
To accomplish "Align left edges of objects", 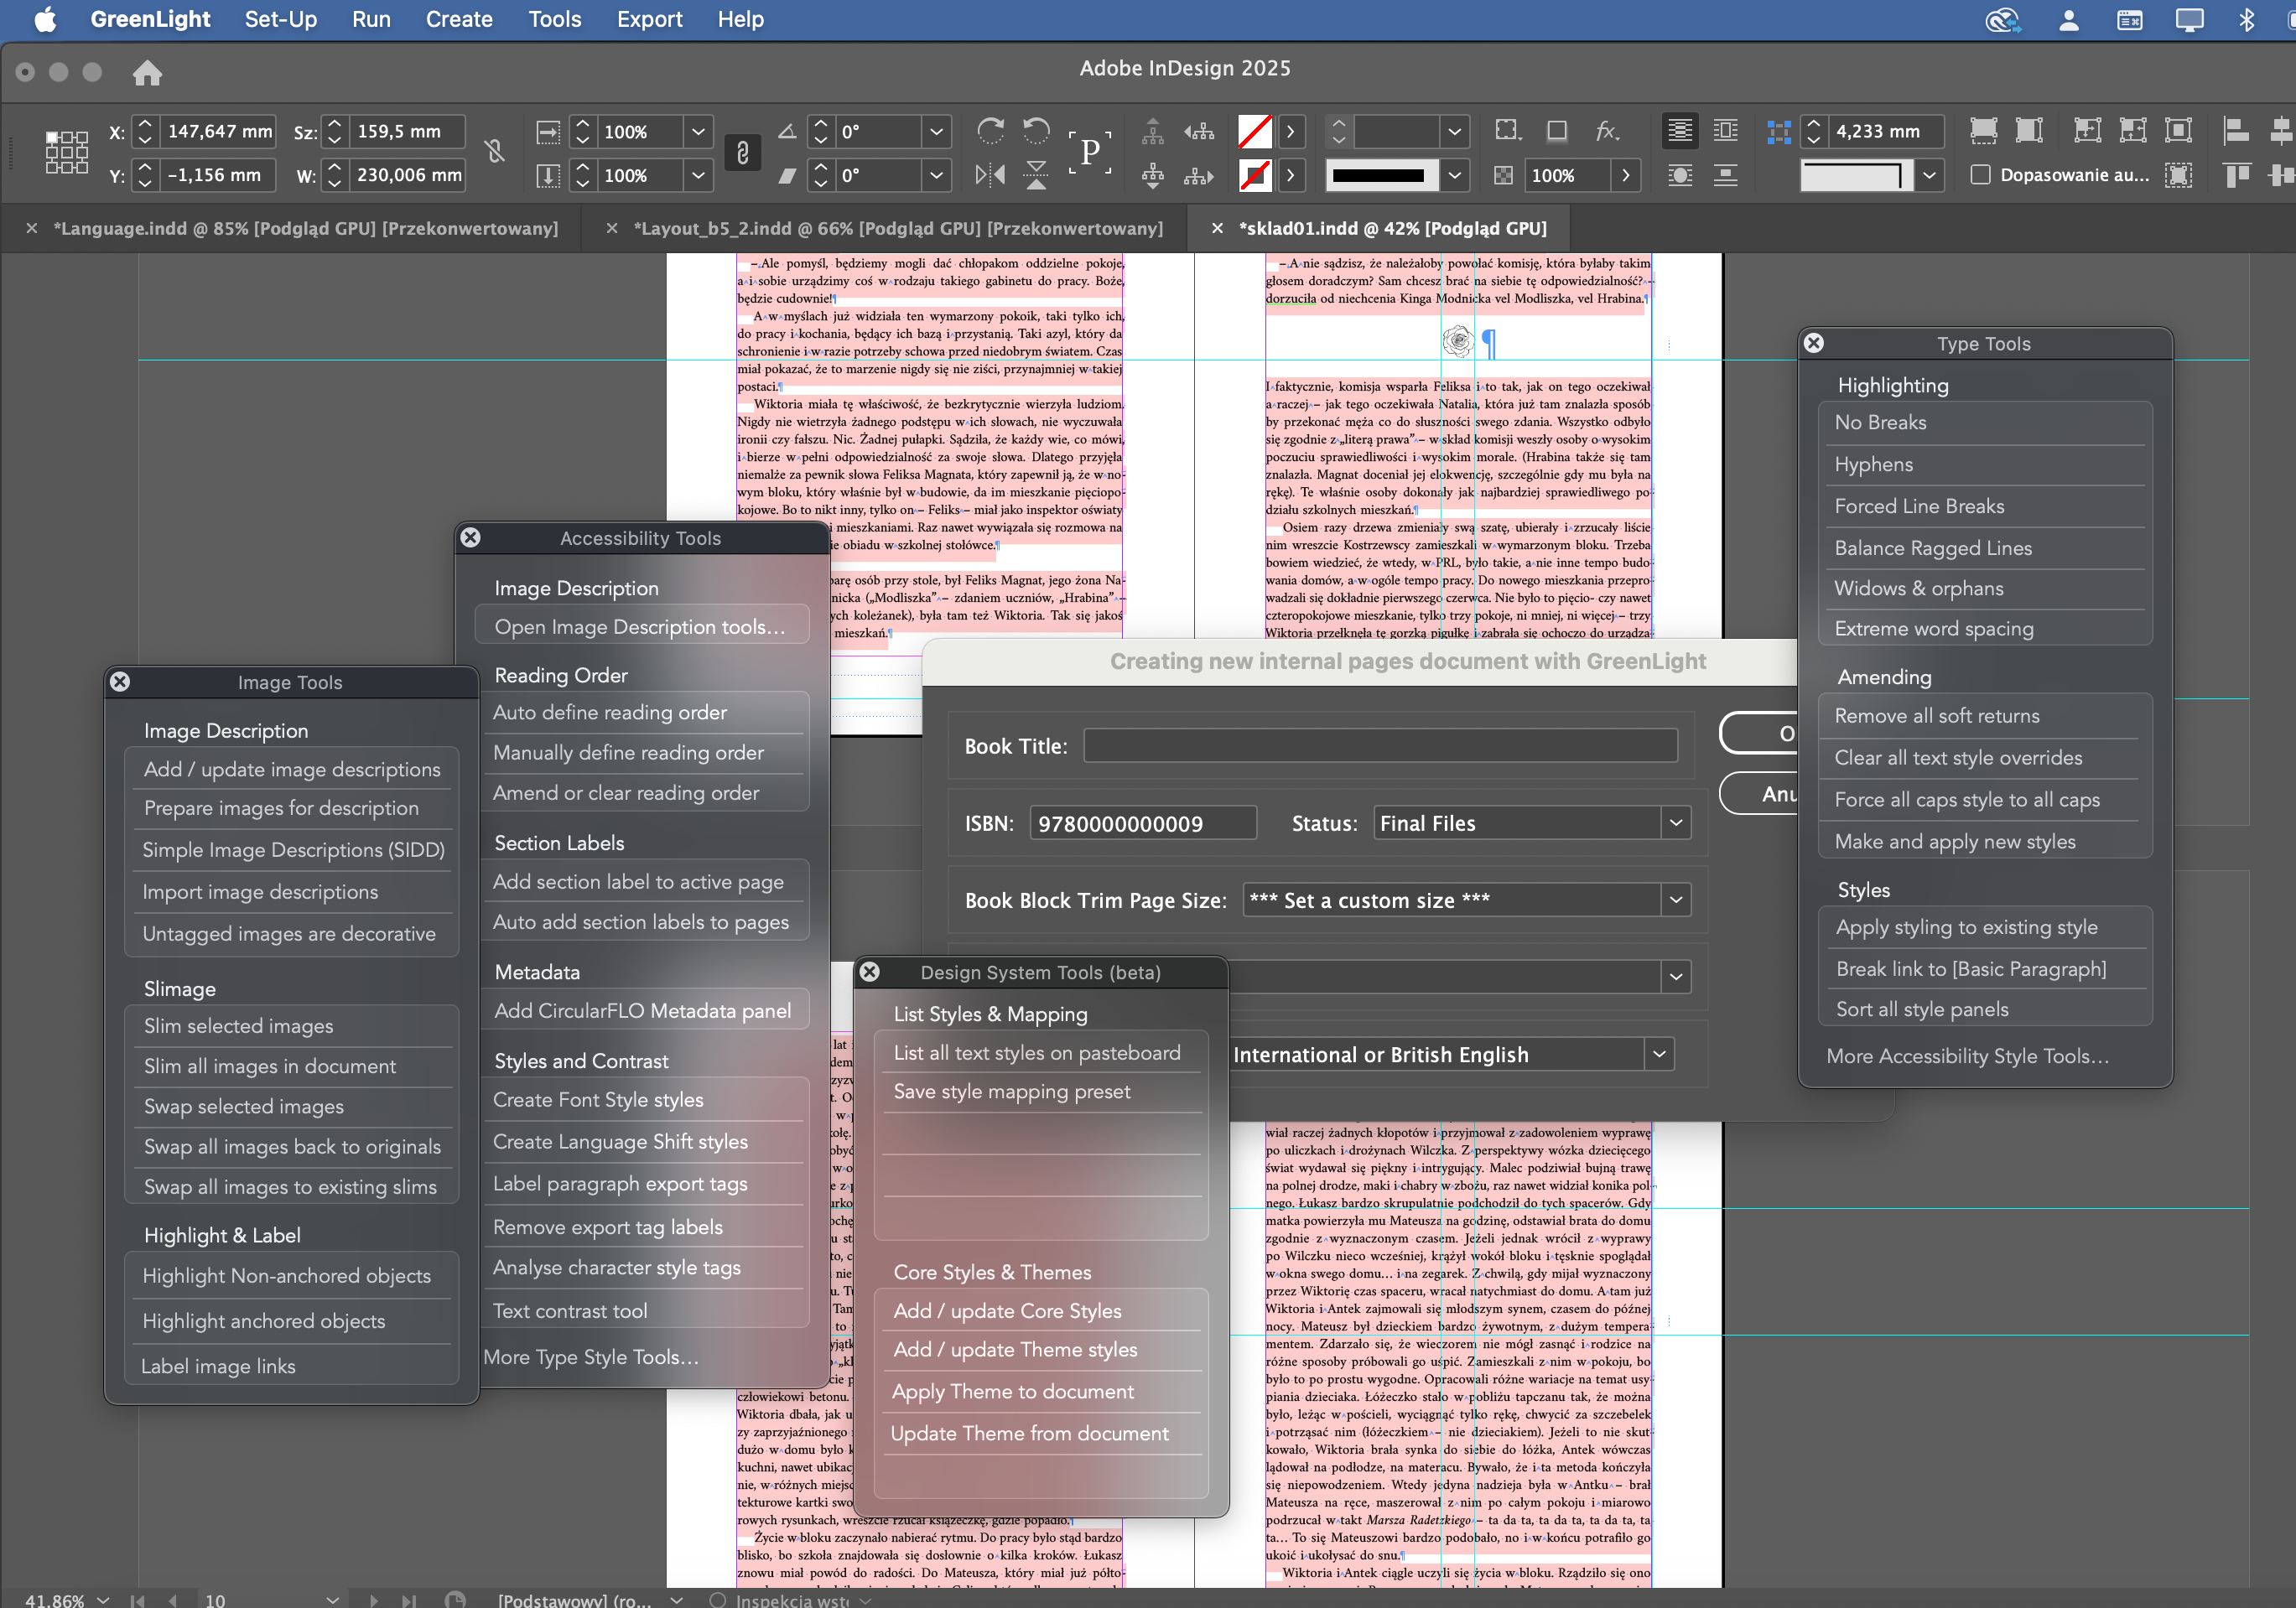I will [x=2236, y=131].
